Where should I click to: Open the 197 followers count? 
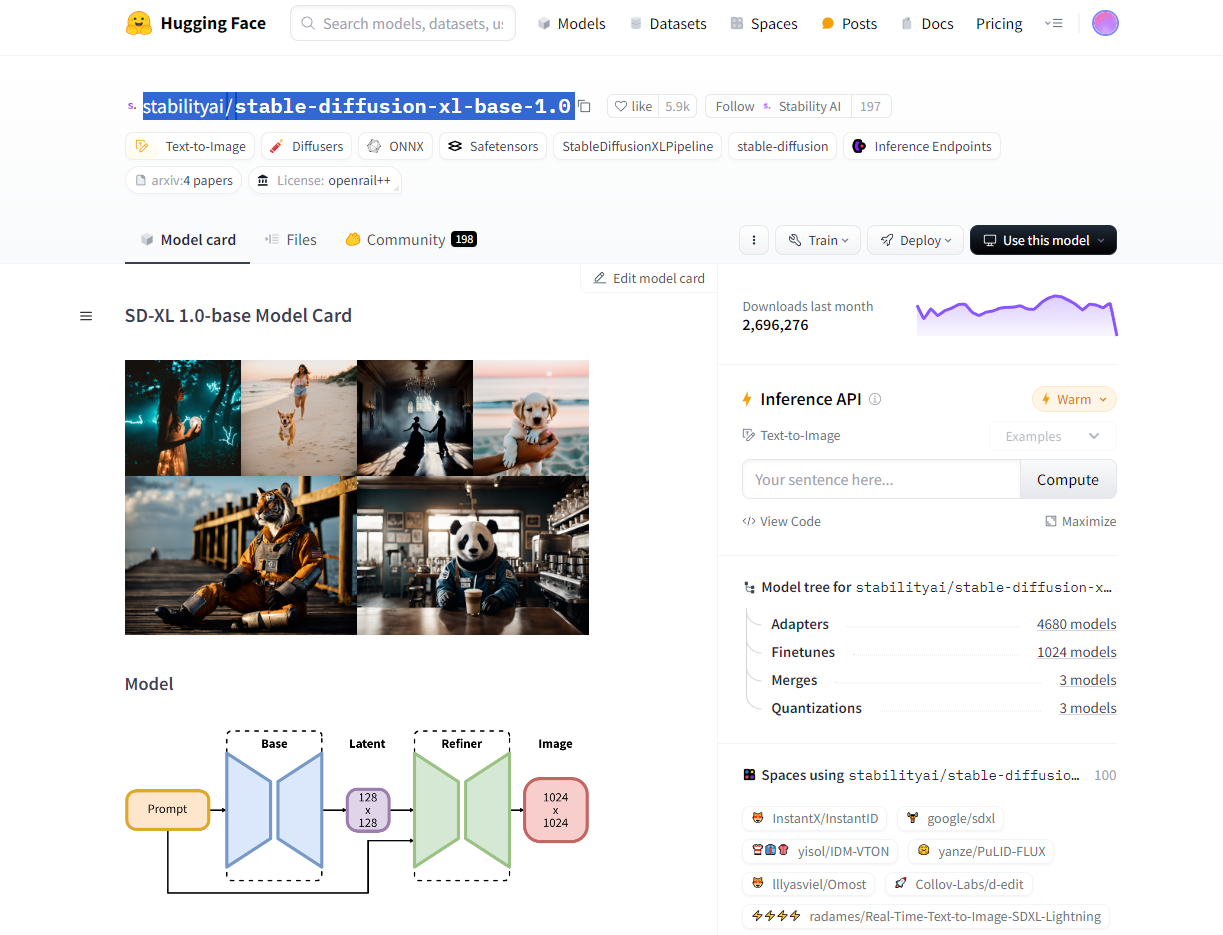tap(870, 106)
